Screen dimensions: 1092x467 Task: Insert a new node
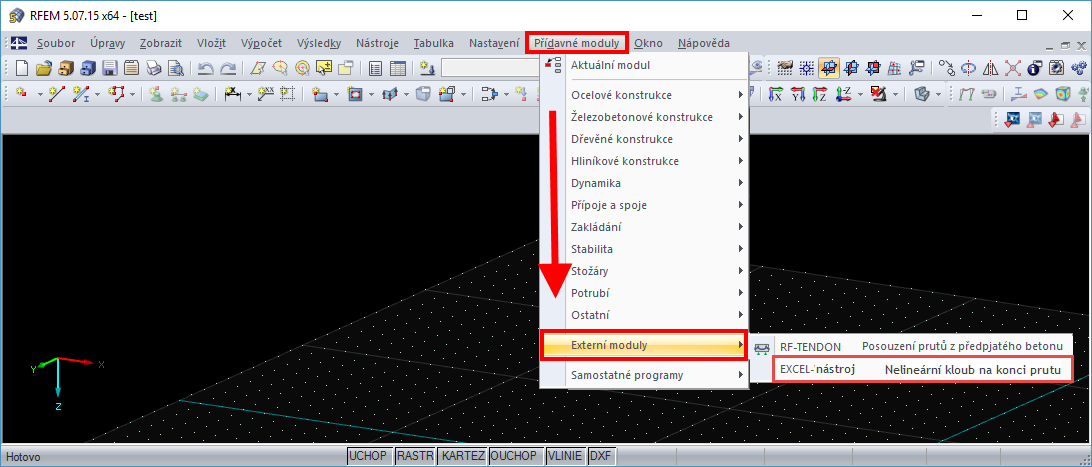[x=21, y=93]
